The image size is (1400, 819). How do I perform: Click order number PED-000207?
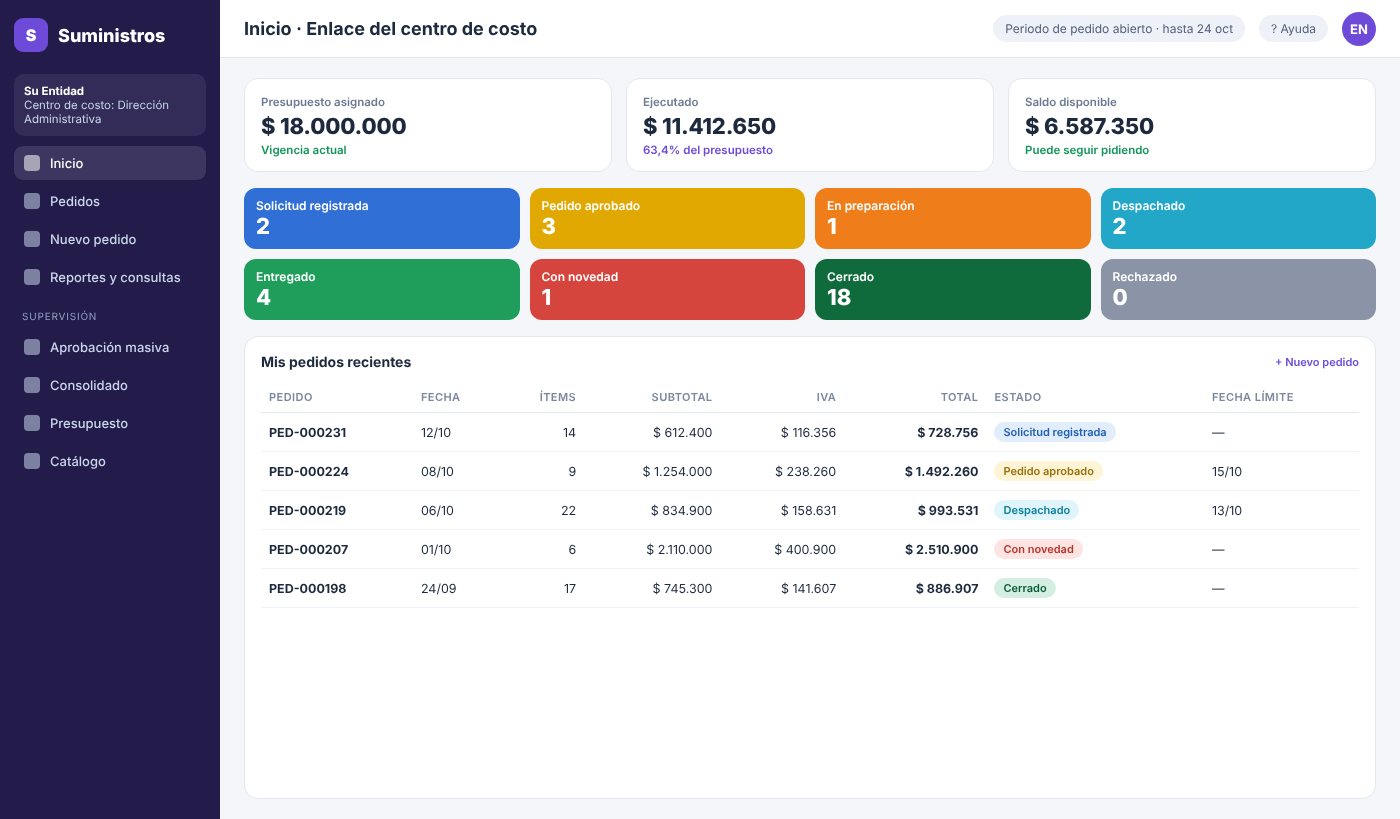(309, 549)
